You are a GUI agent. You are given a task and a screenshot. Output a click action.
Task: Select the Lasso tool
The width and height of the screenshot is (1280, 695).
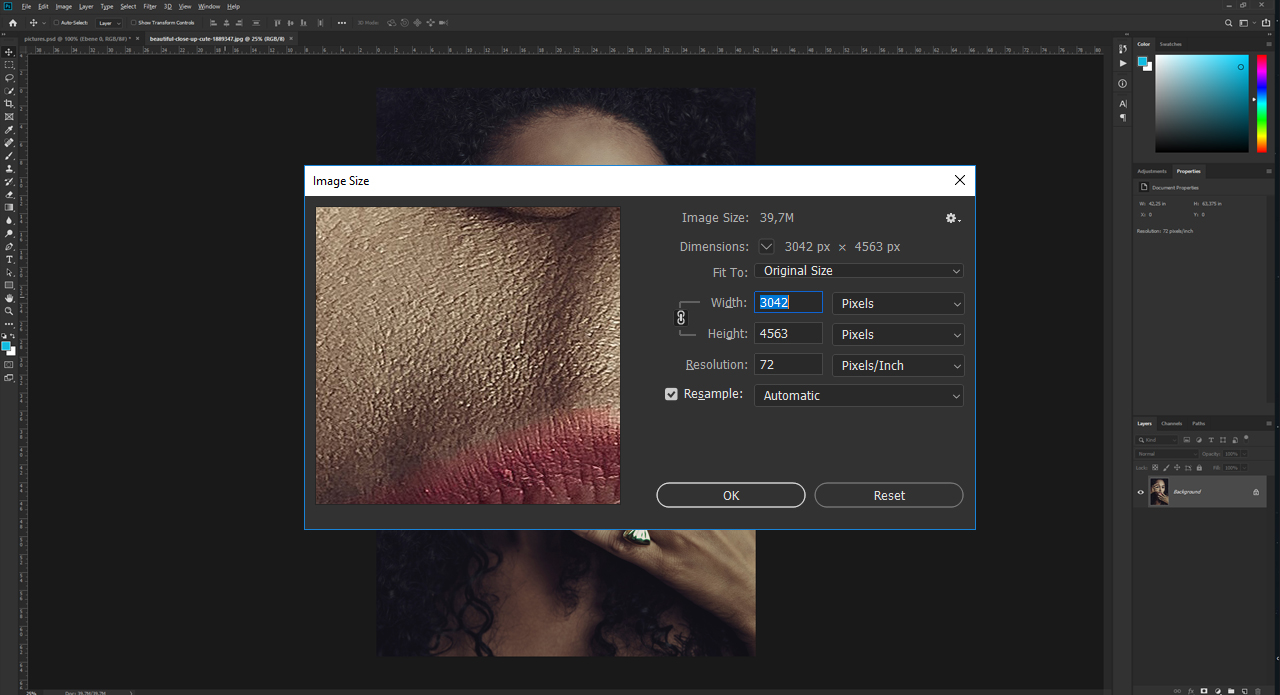9,77
